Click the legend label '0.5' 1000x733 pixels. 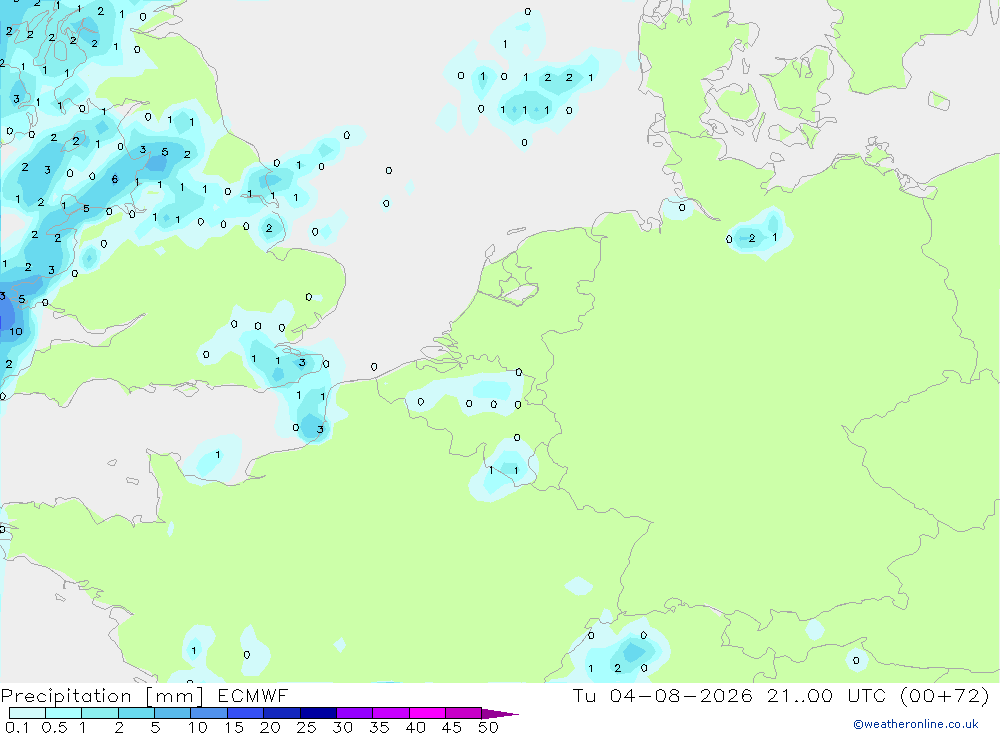click(54, 727)
